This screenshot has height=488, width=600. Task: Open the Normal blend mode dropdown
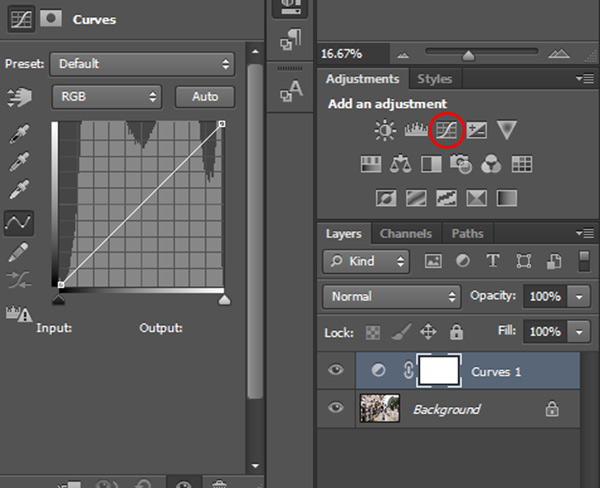pos(392,296)
